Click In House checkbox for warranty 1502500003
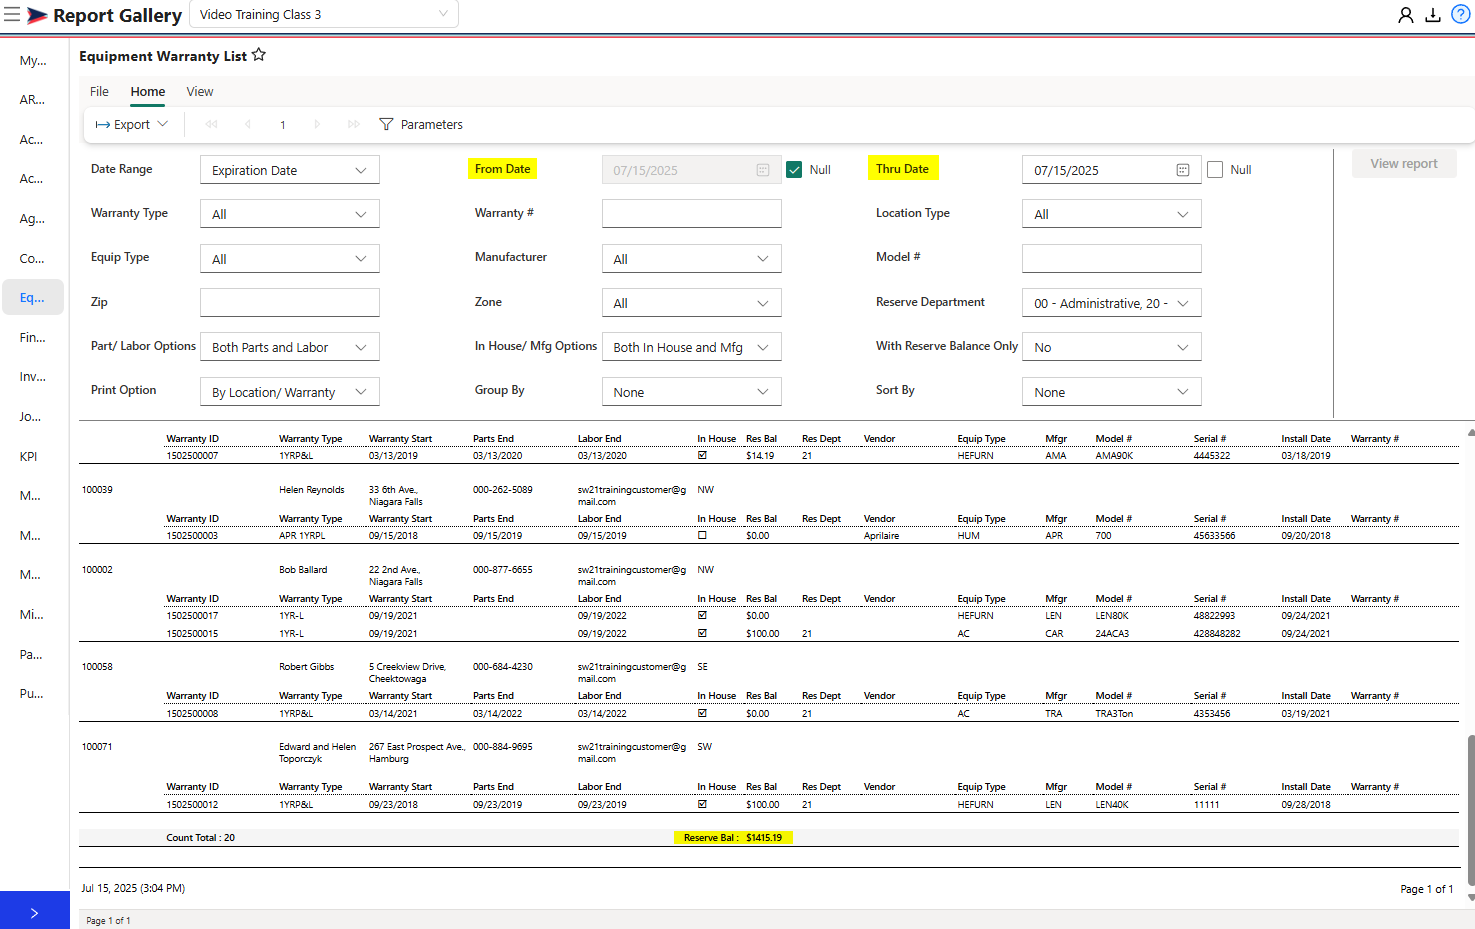This screenshot has height=929, width=1475. point(702,535)
